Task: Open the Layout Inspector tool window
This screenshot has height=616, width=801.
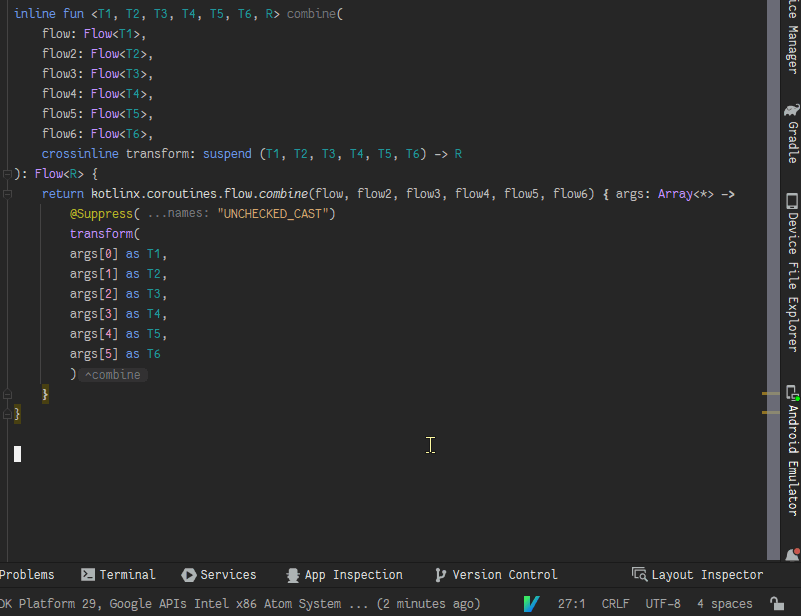Action: tap(698, 575)
